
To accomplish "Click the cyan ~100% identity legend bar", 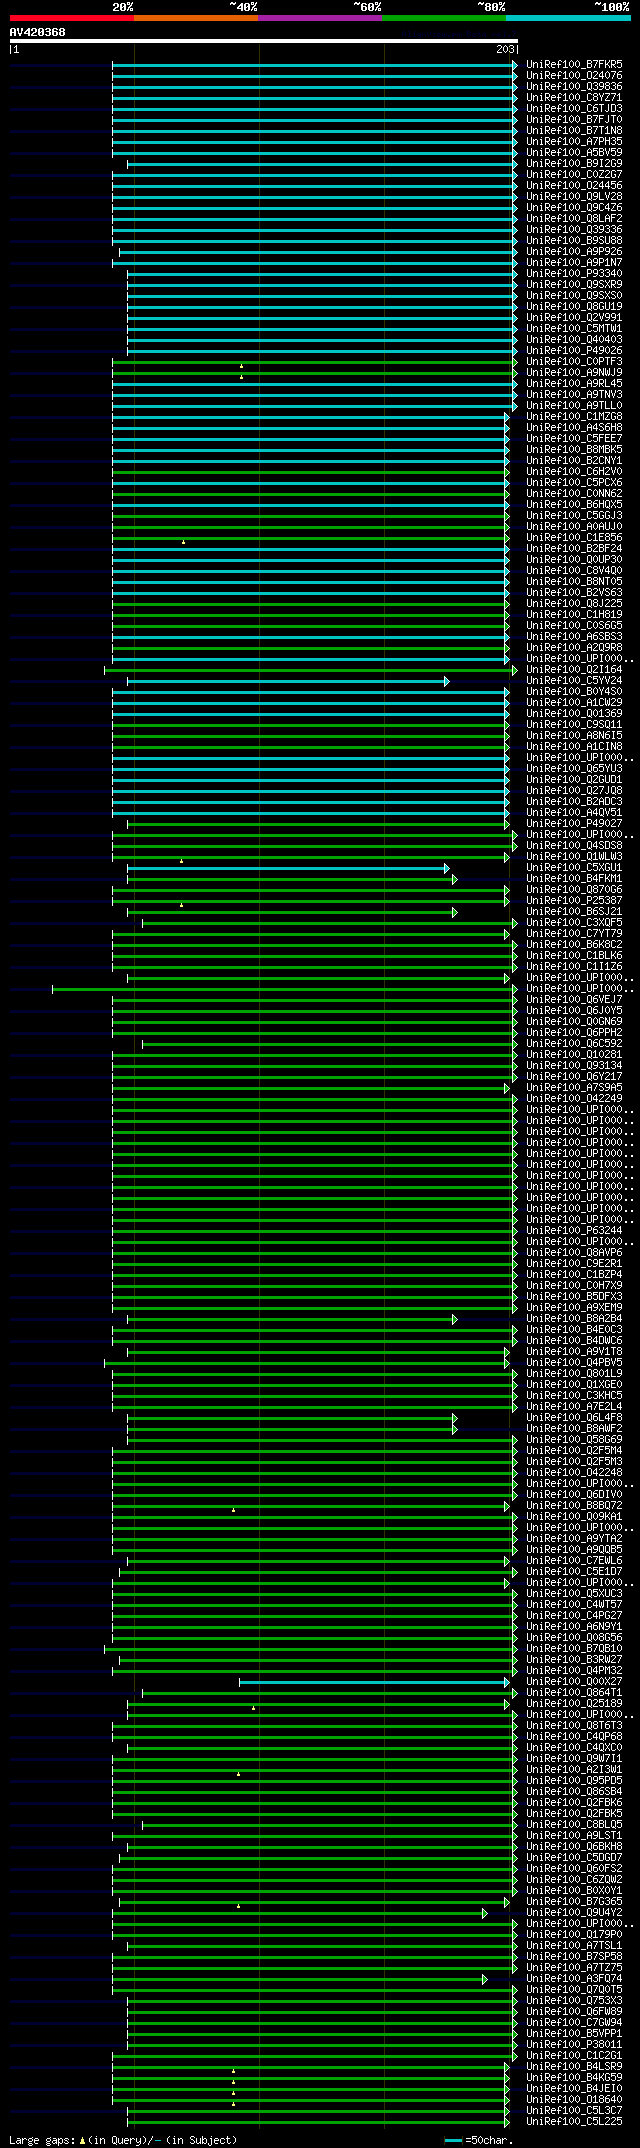I will 568,18.
